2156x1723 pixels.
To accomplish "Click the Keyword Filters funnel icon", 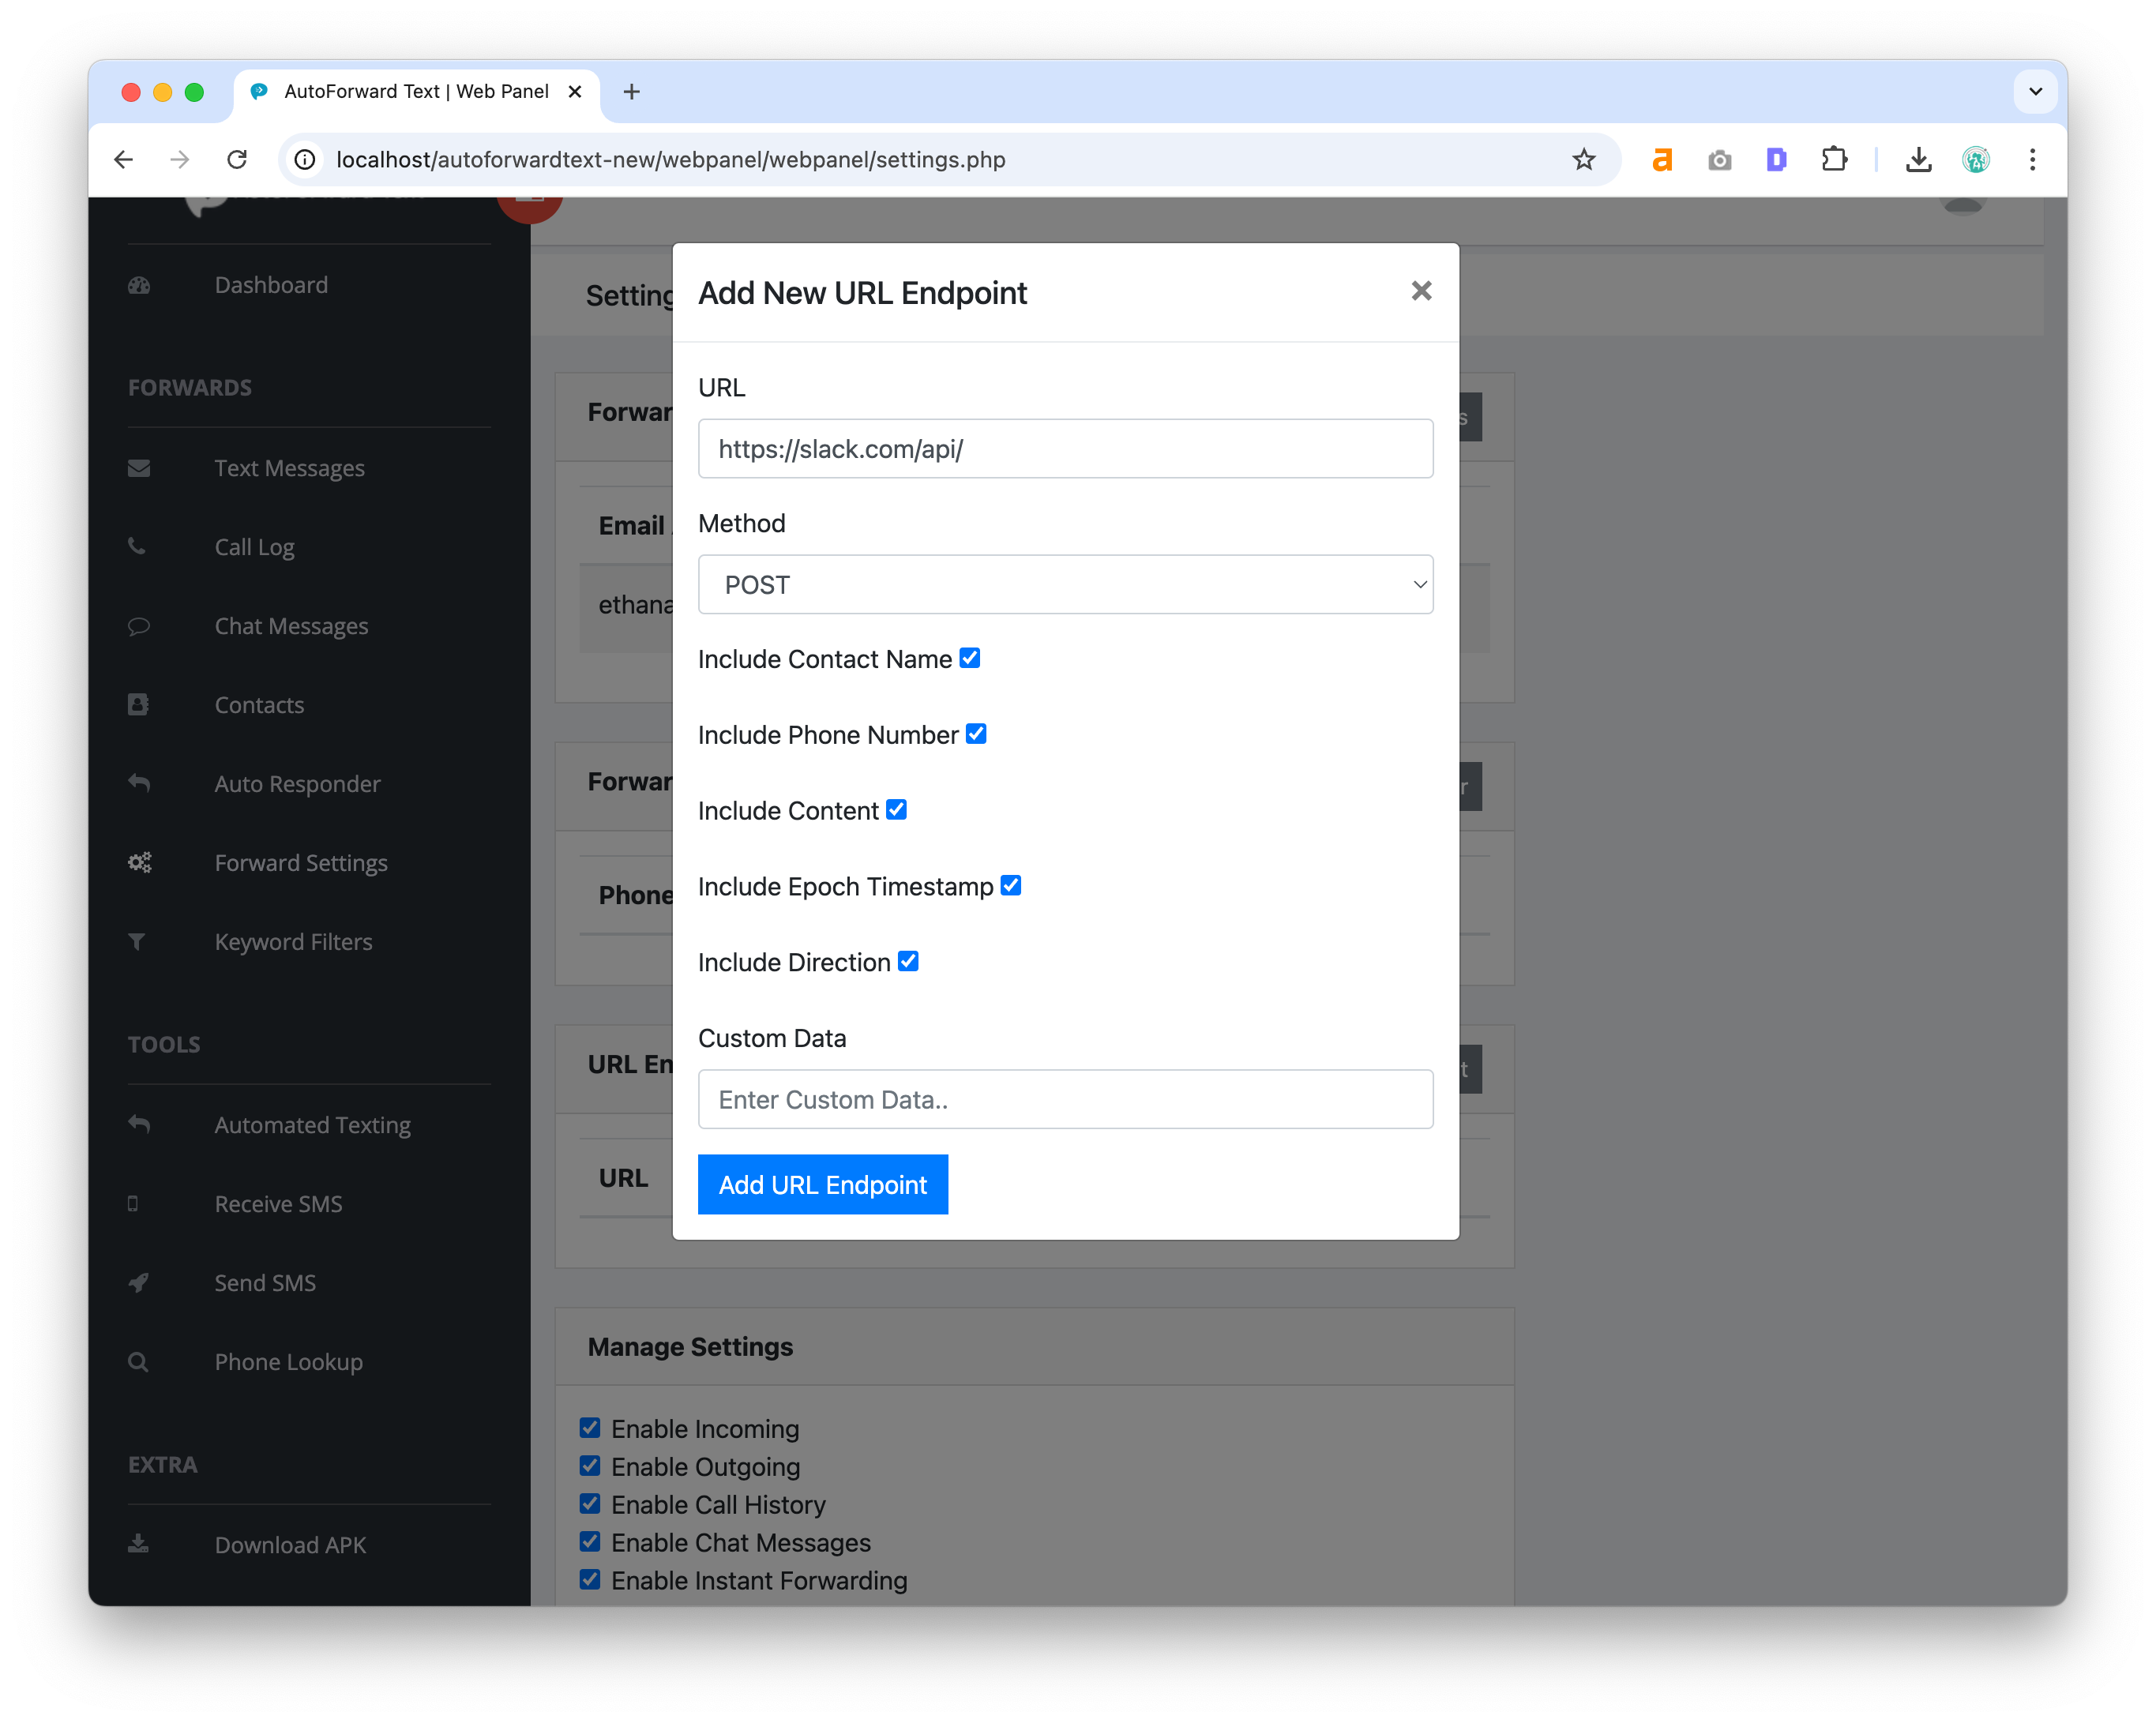I will [x=137, y=941].
